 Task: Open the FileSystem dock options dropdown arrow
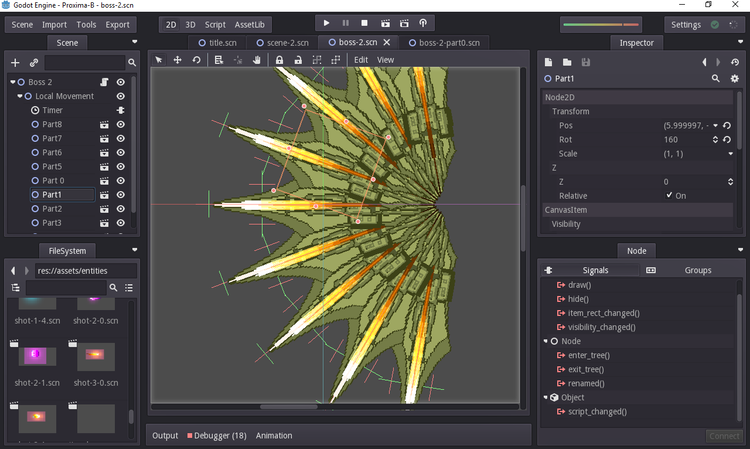point(134,250)
